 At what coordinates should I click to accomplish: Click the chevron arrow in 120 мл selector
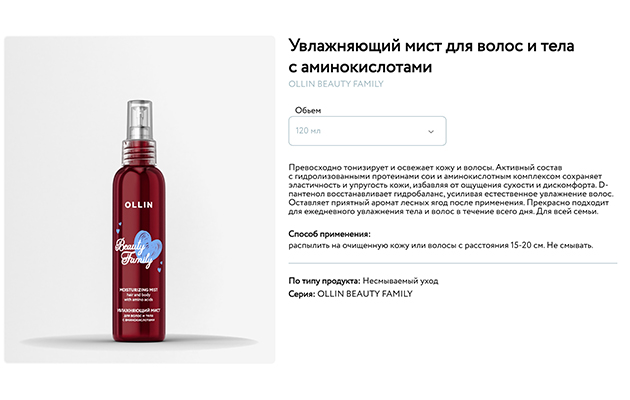[x=431, y=131]
